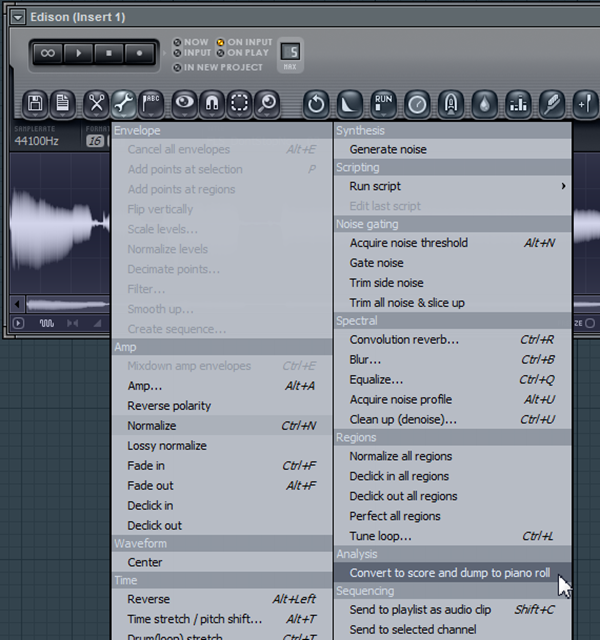Image resolution: width=600 pixels, height=640 pixels.
Task: Open the Edison title bar dropdown arrow
Action: tap(17, 17)
